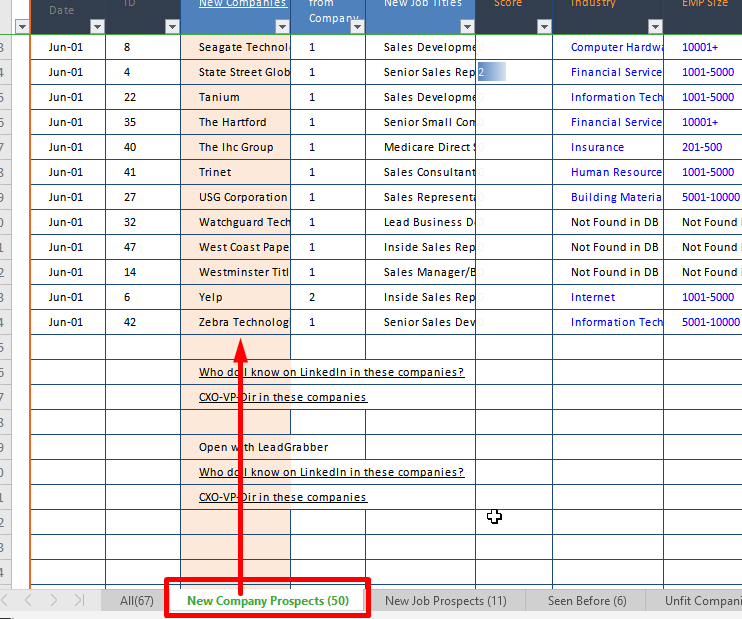Image resolution: width=742 pixels, height=619 pixels.
Task: Open the Date column filter dropdown
Action: coord(97,27)
